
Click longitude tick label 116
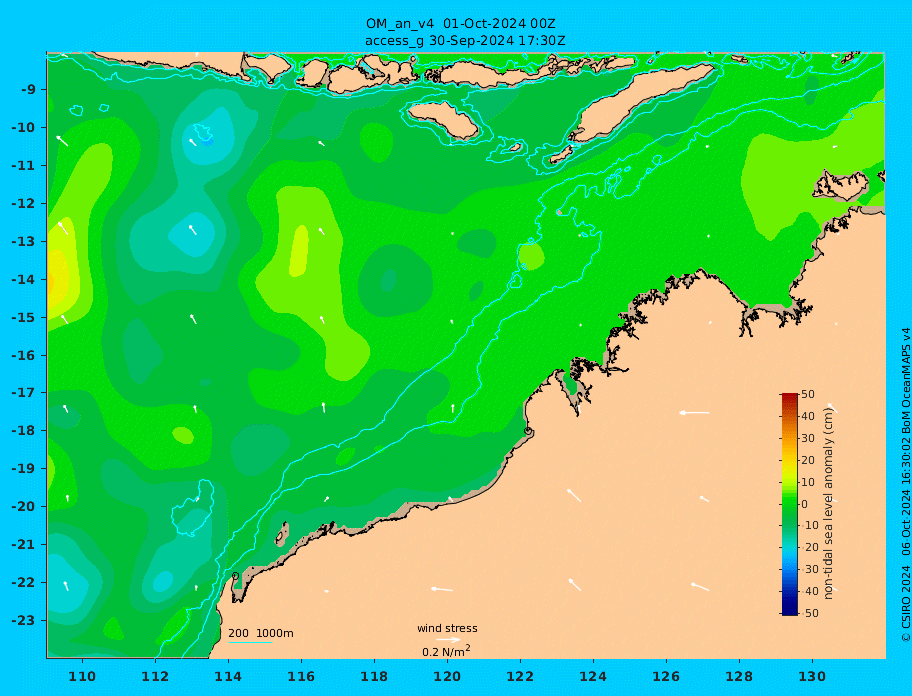(301, 676)
